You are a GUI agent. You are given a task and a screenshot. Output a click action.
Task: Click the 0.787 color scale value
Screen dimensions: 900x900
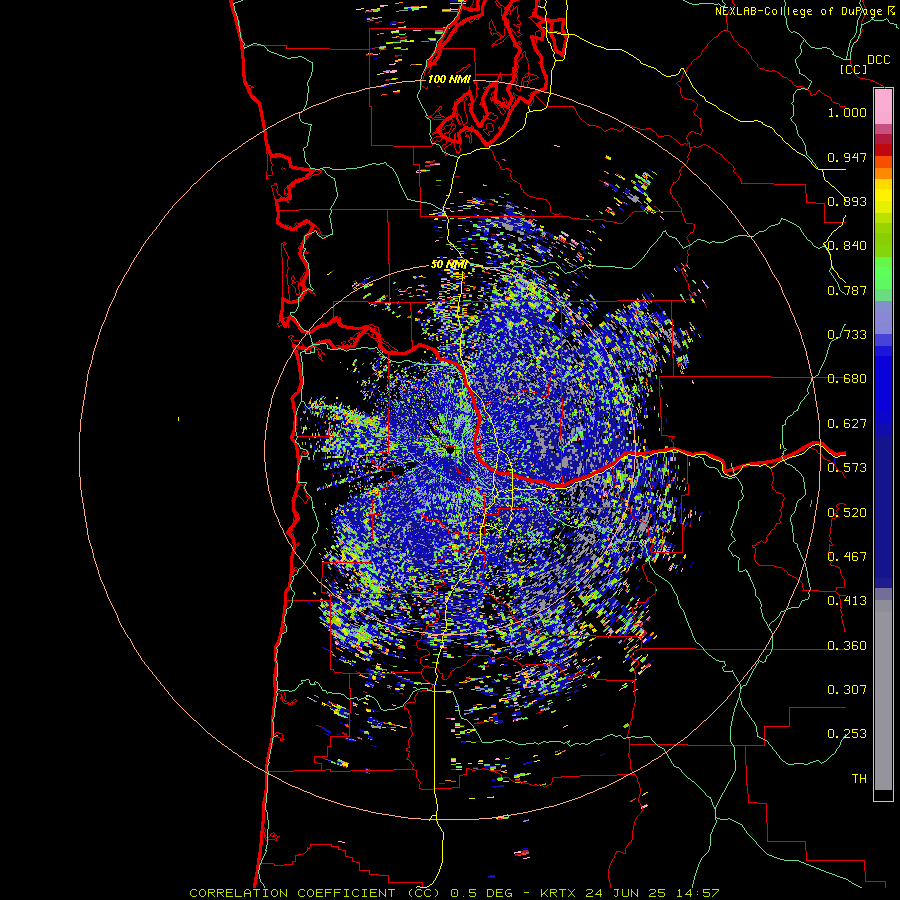(x=847, y=290)
